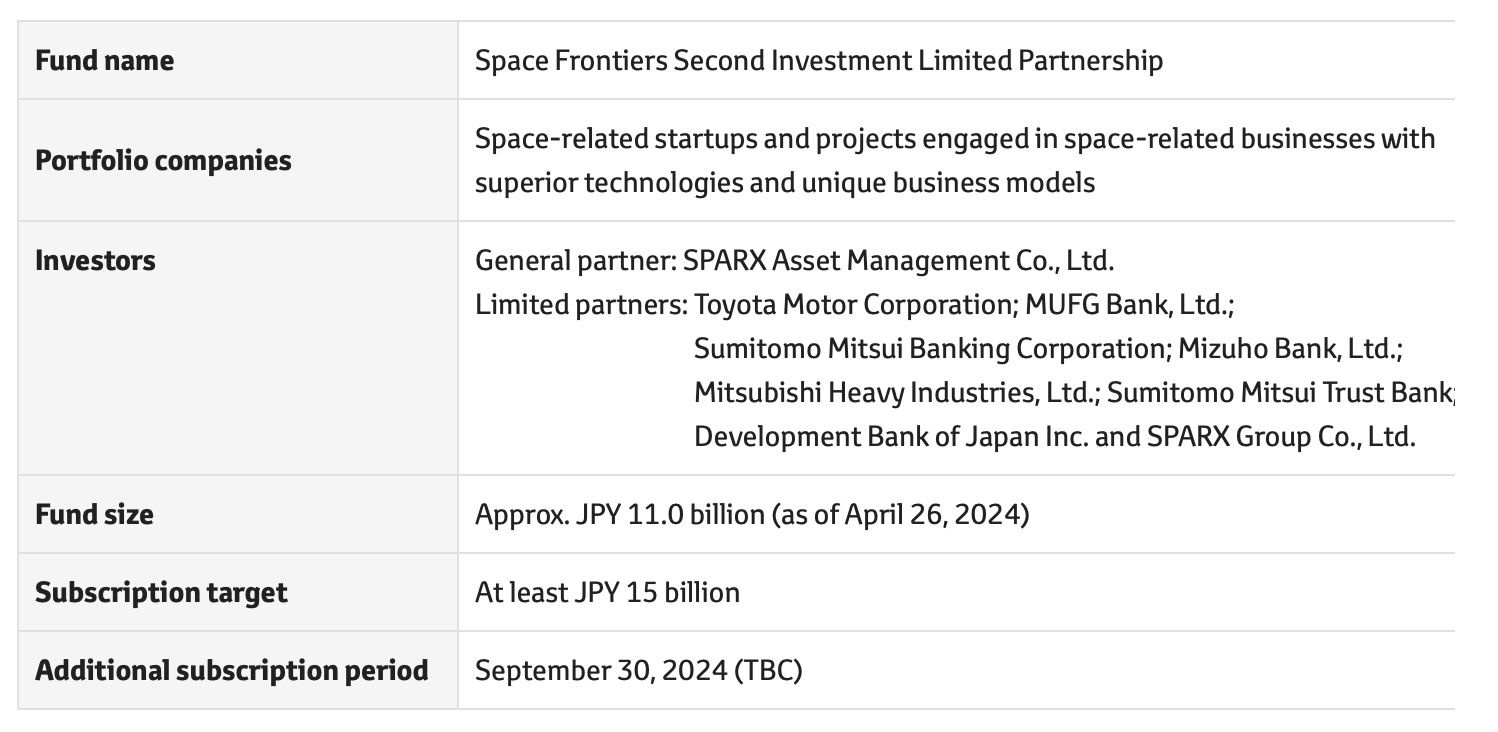Click the Portfolio companies row header
Viewport: 1498px width, 732px height.
163,161
